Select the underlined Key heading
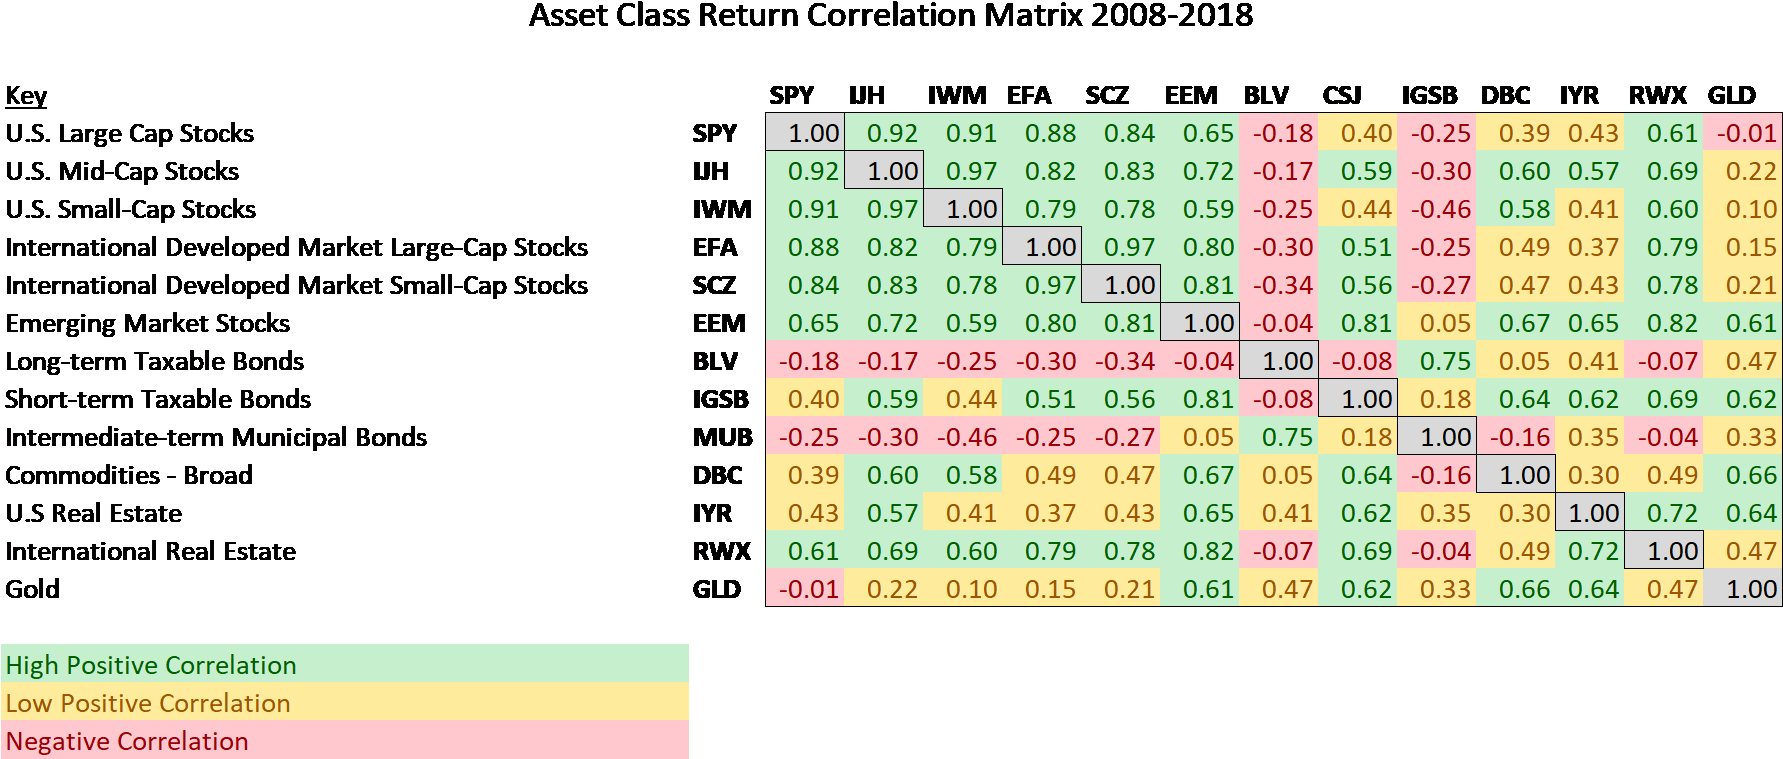 pos(26,96)
